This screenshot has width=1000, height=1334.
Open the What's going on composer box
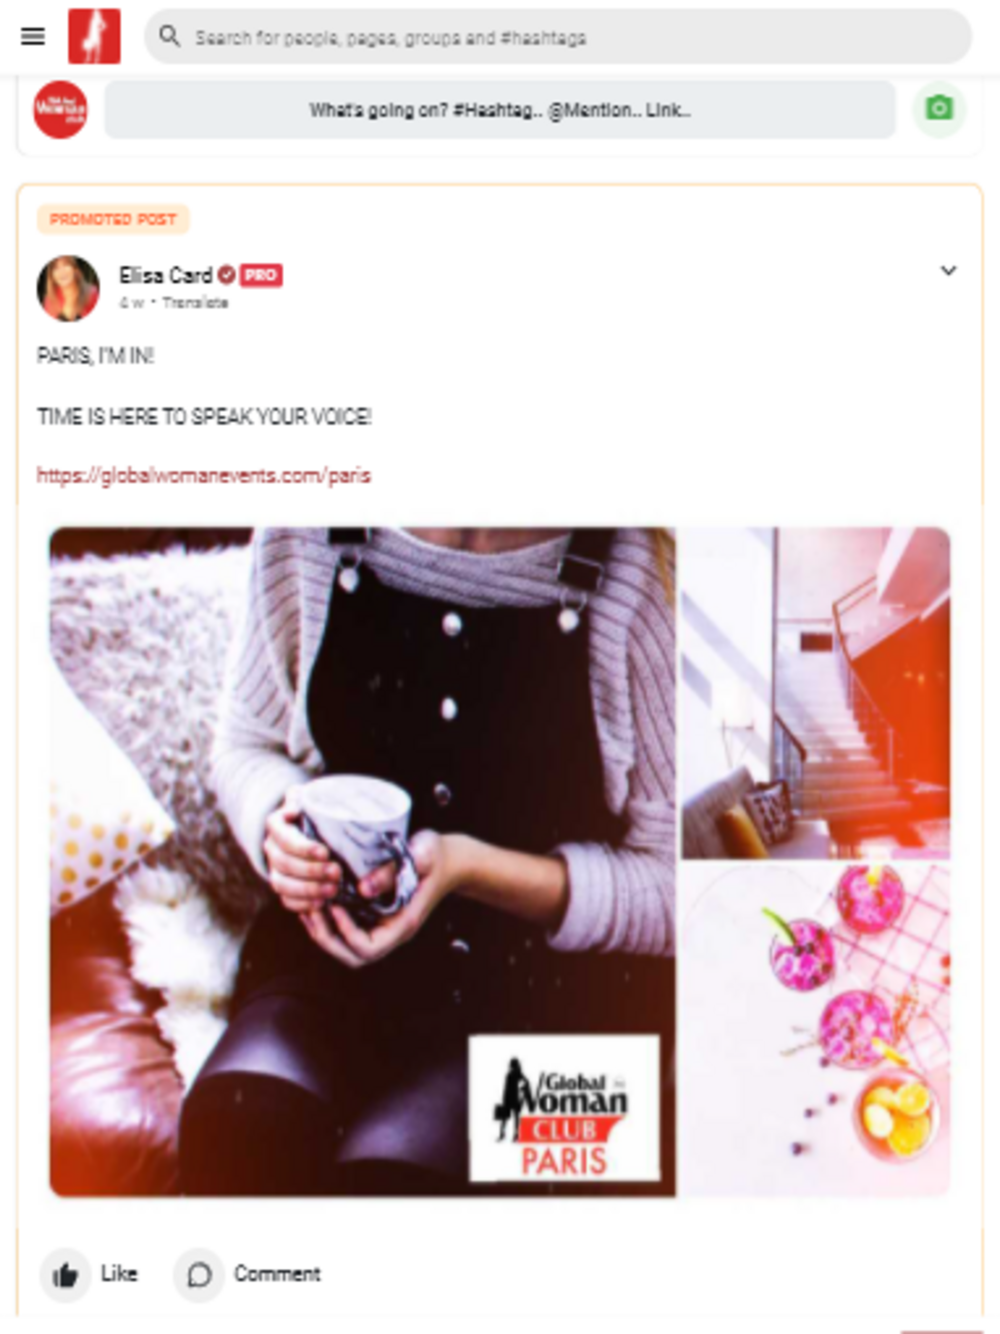click(x=500, y=110)
